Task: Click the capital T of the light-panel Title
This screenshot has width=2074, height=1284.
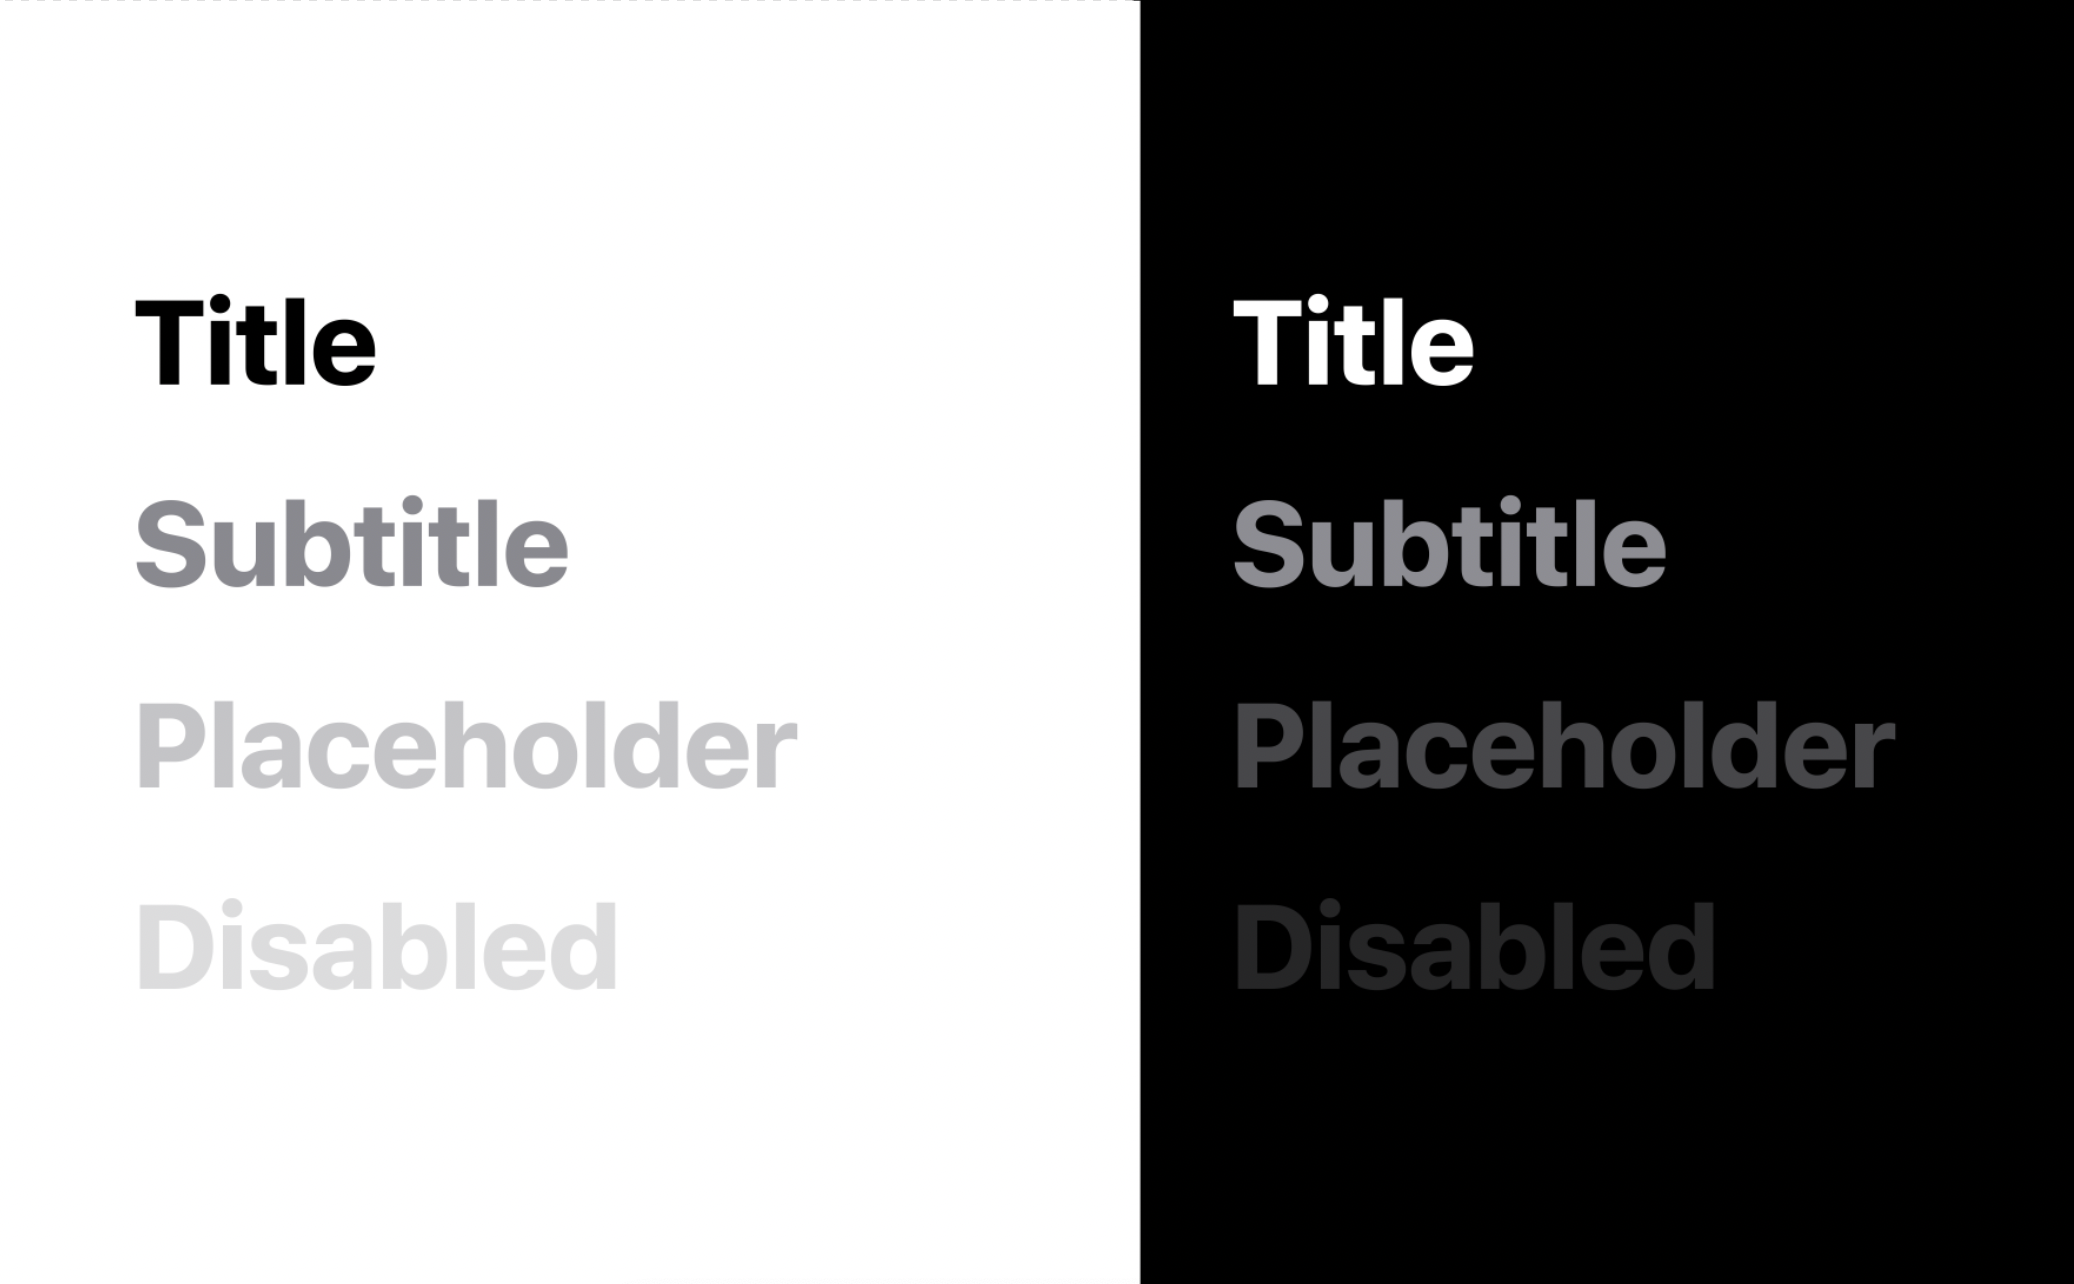Action: click(167, 342)
